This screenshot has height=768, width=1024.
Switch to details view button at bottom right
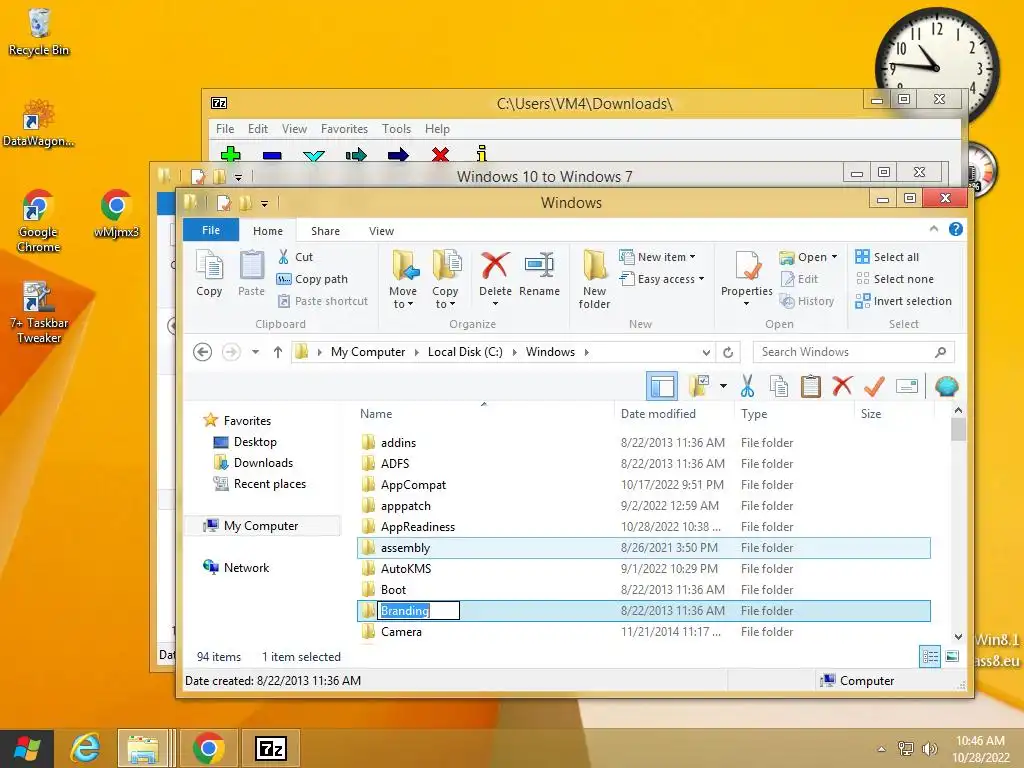click(930, 656)
